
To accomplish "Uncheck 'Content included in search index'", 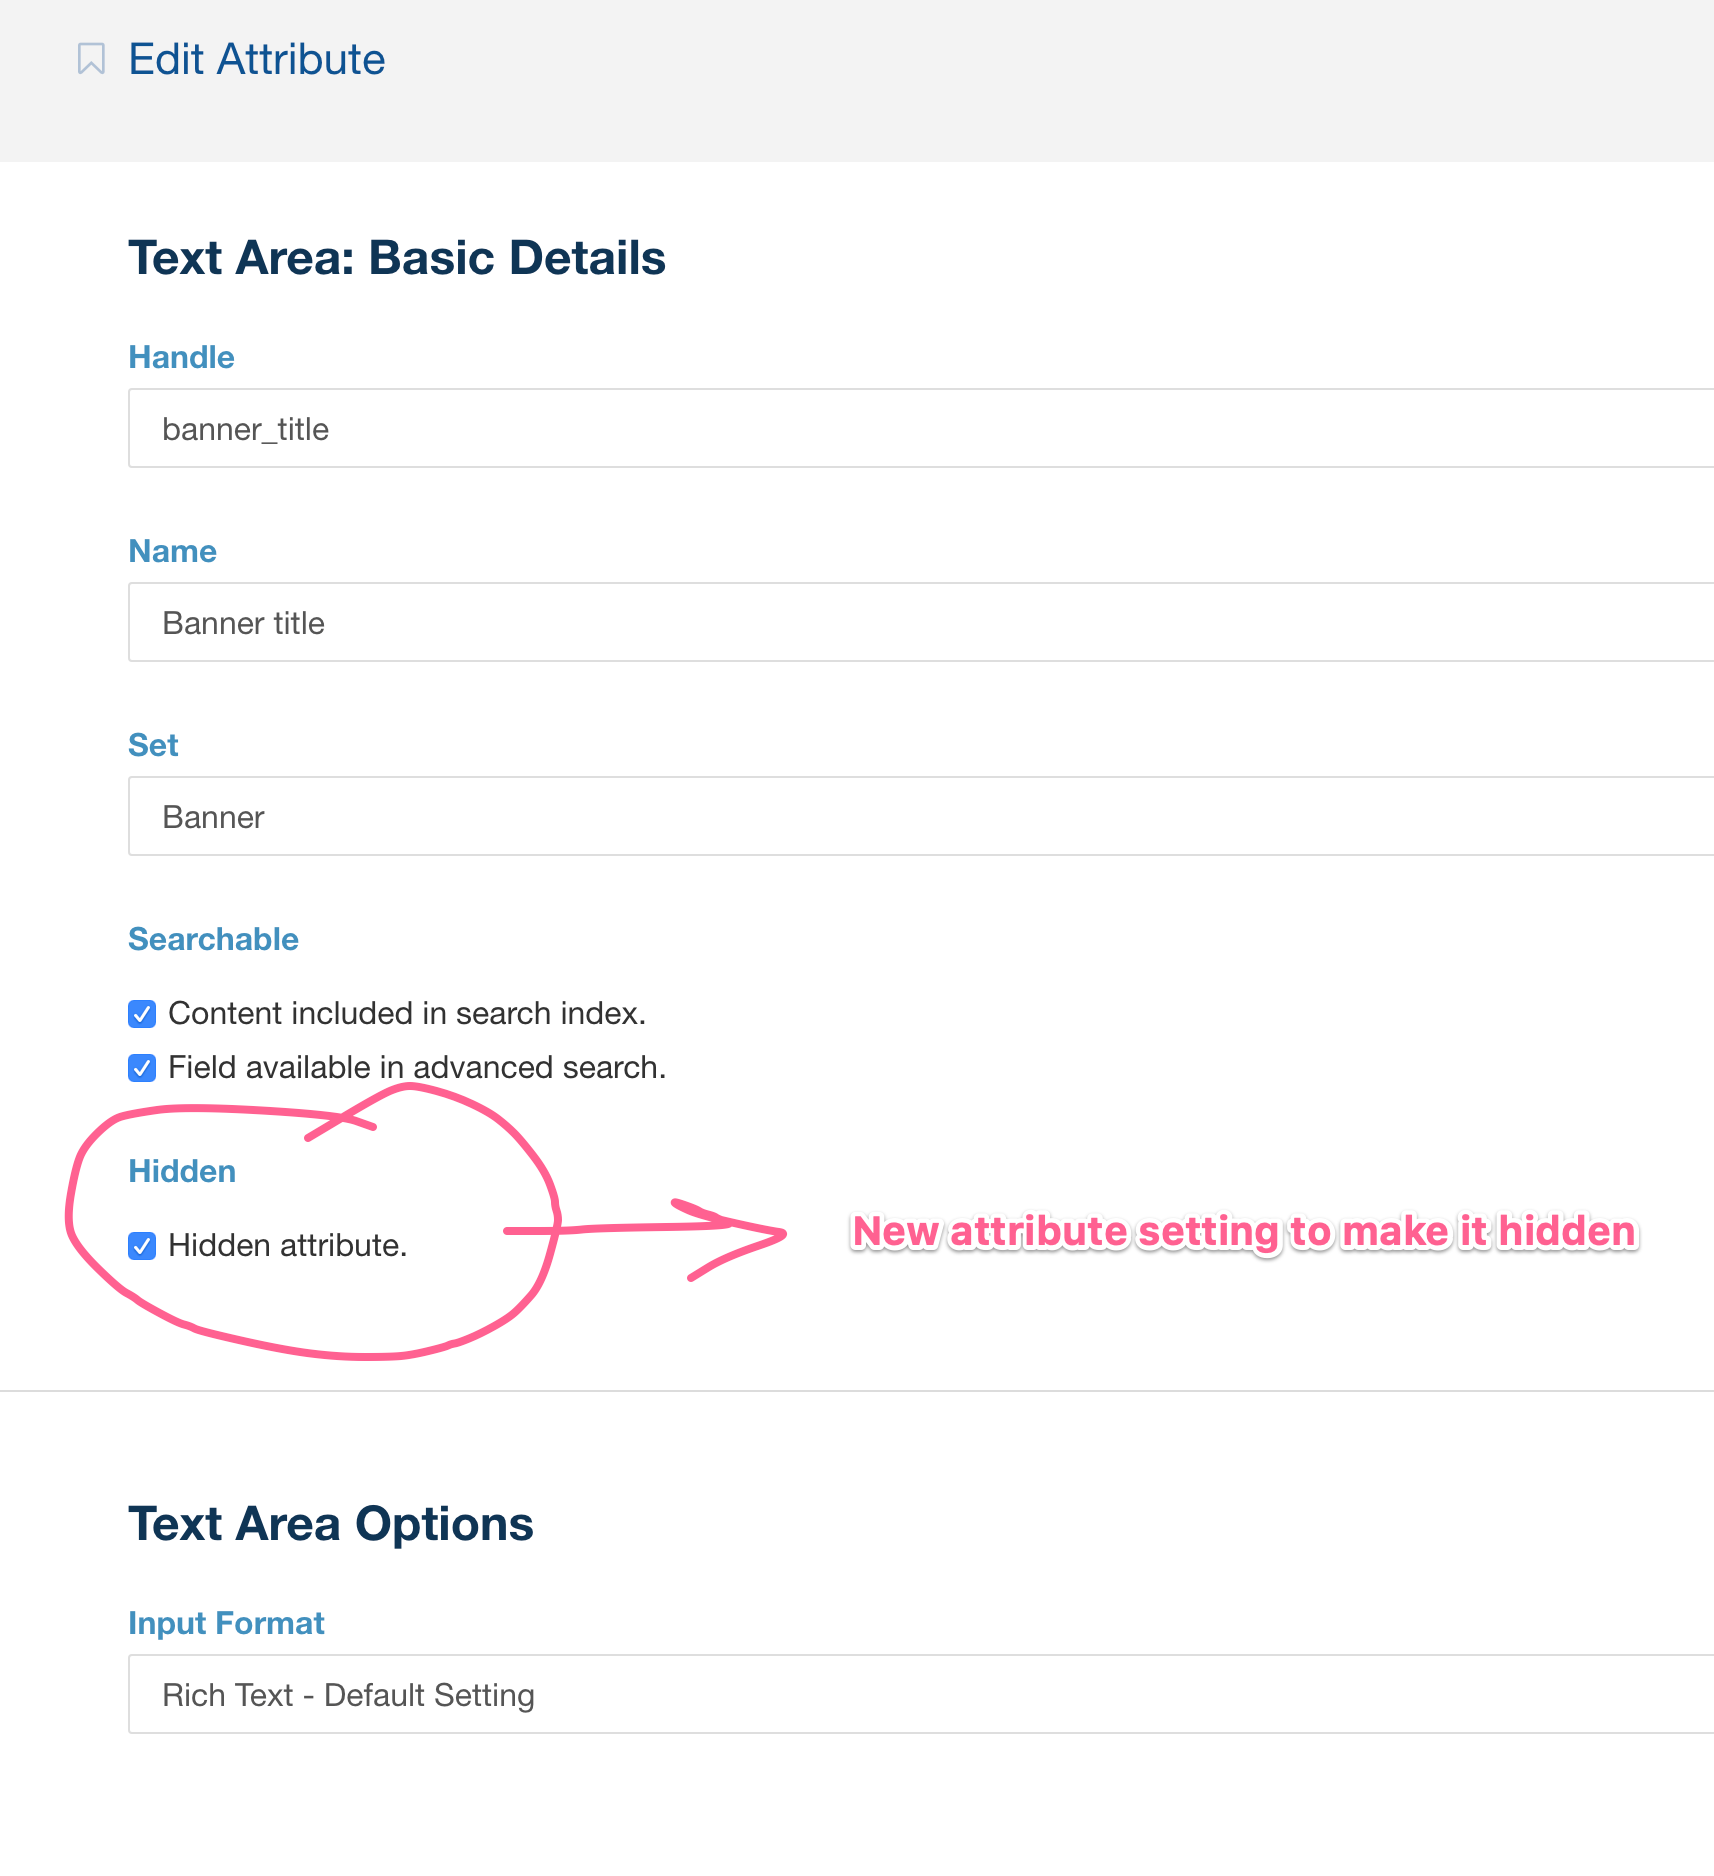I will [x=141, y=1013].
